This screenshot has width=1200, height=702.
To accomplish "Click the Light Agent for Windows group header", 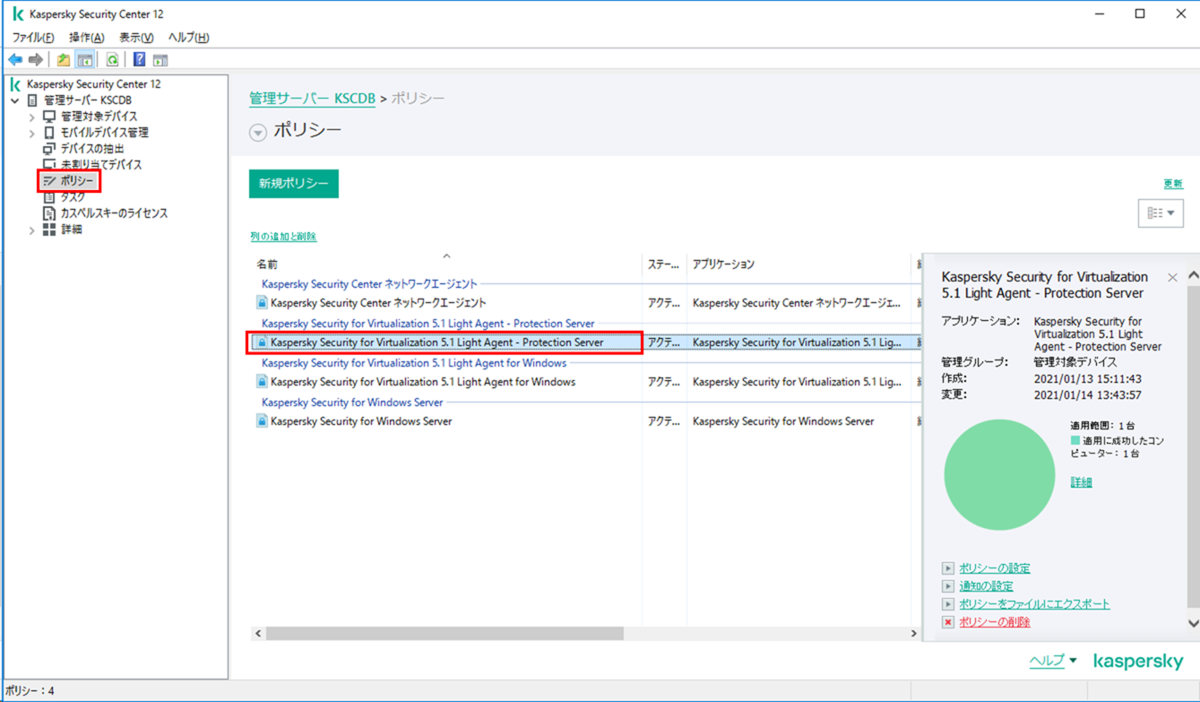I will (414, 363).
